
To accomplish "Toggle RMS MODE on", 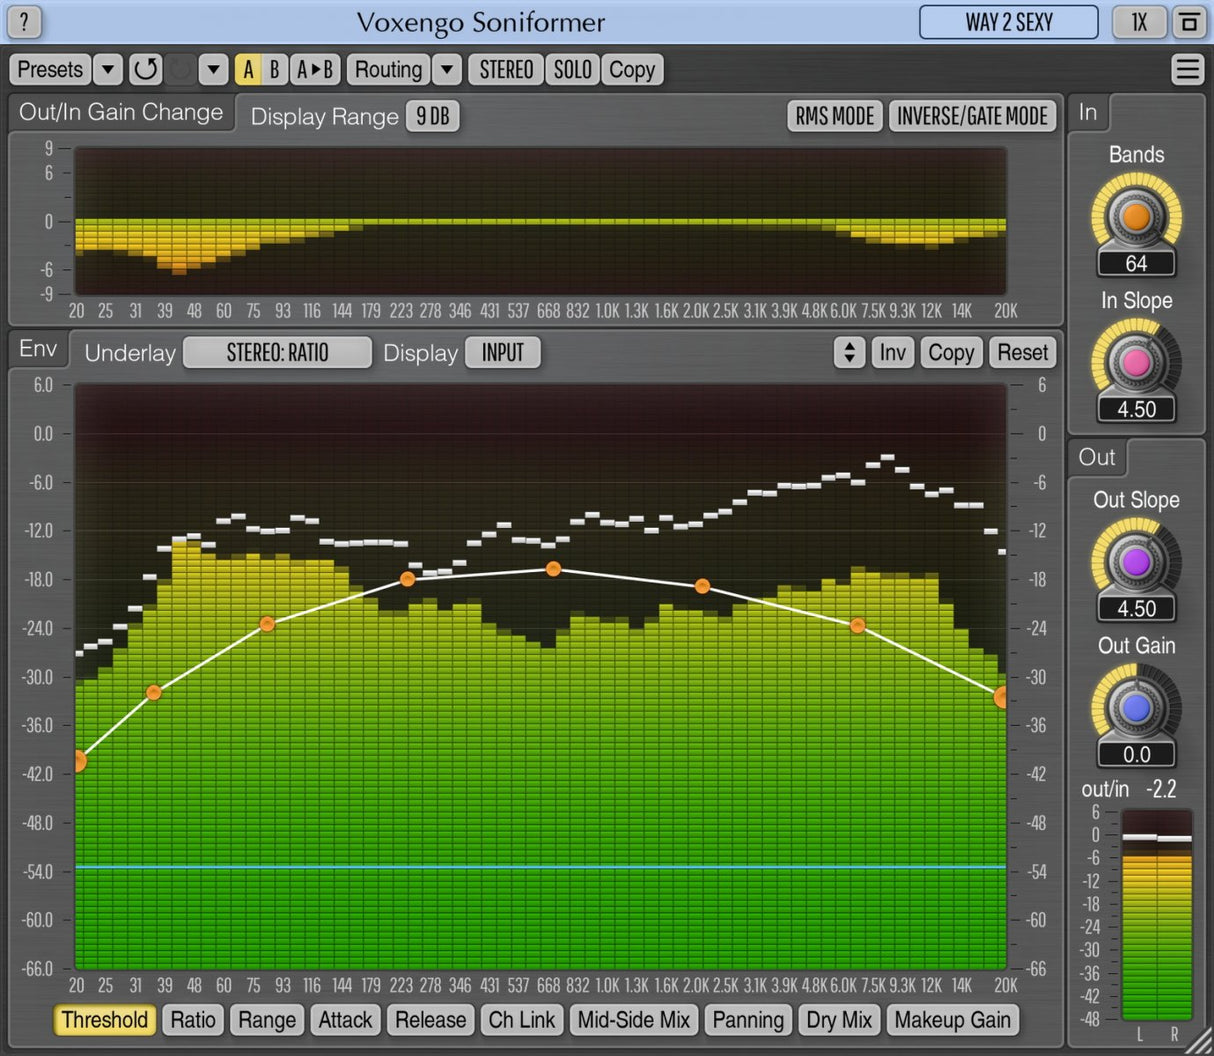I will click(x=834, y=116).
